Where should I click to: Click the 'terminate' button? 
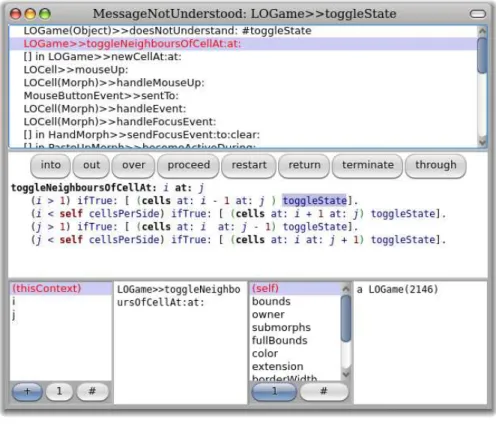coord(368,165)
